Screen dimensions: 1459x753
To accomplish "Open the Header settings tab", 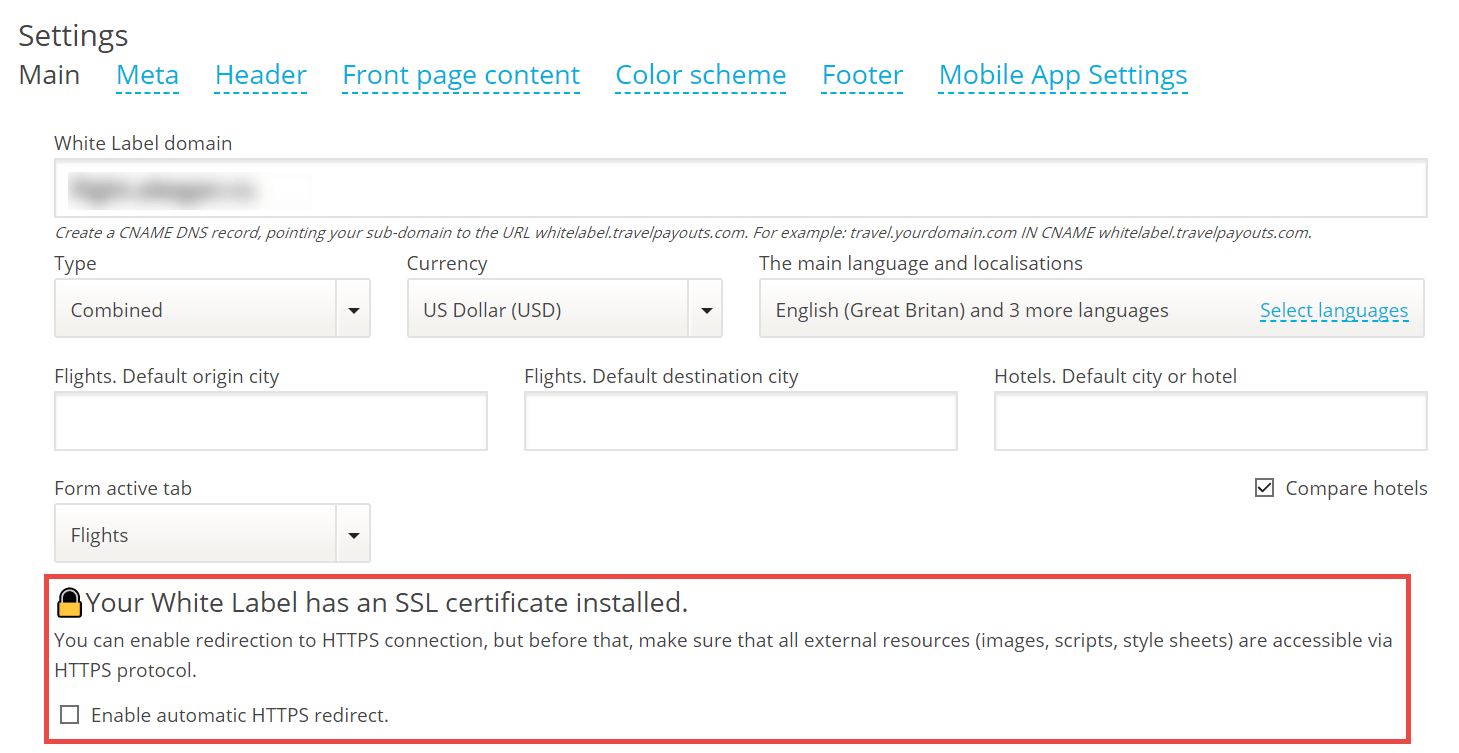I will click(x=260, y=75).
